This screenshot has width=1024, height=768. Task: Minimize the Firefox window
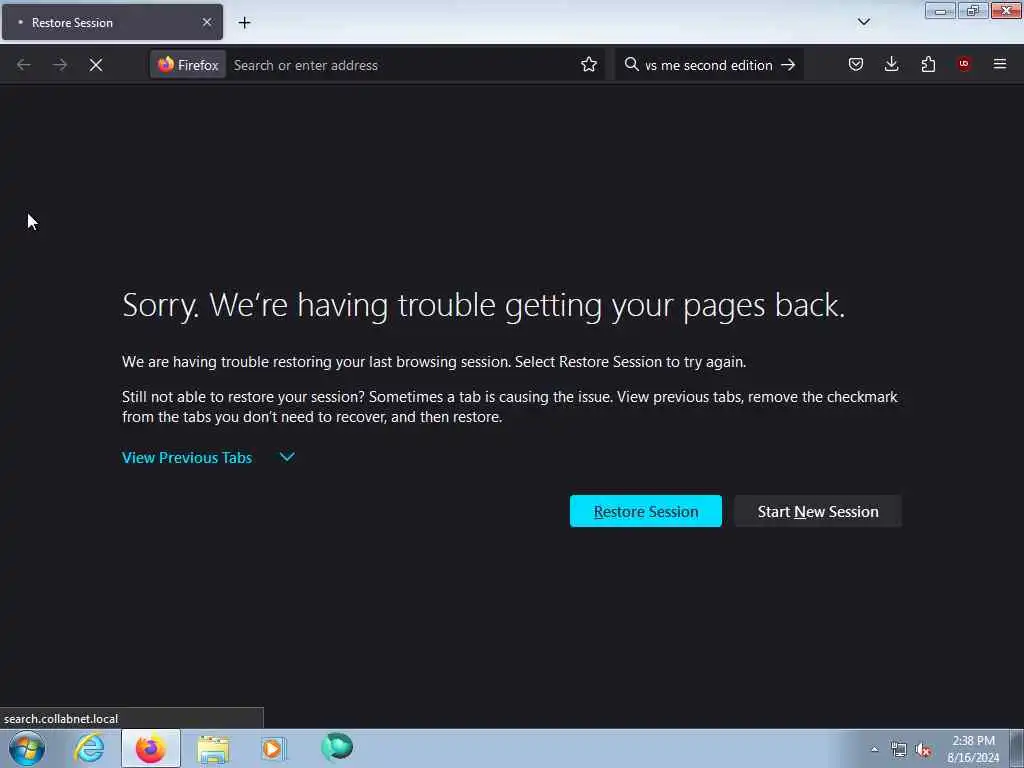pyautogui.click(x=940, y=10)
